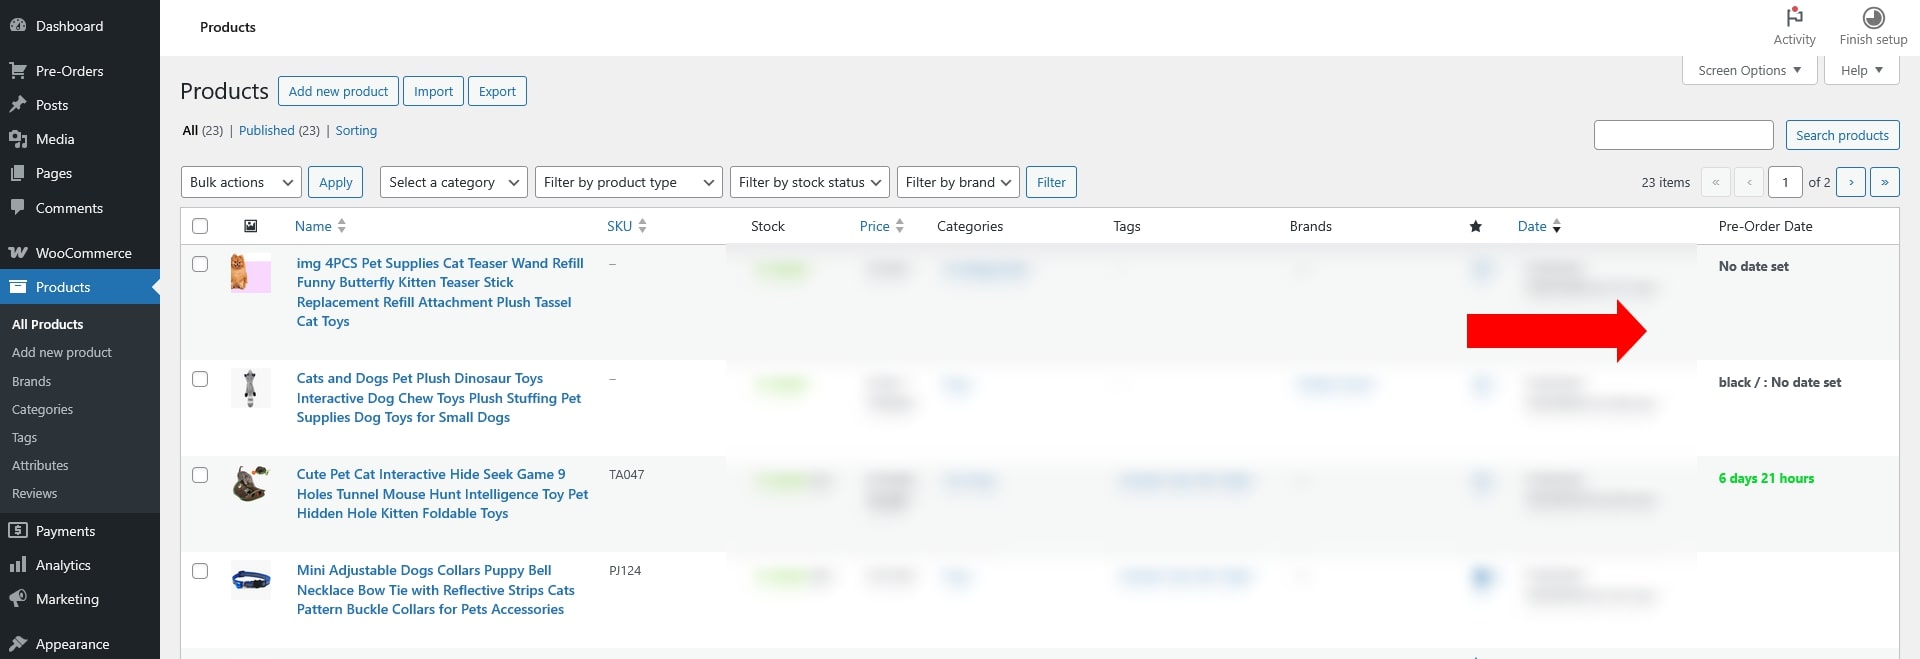1920x659 pixels.
Task: Click the Finish setup progress icon
Action: pyautogui.click(x=1873, y=18)
